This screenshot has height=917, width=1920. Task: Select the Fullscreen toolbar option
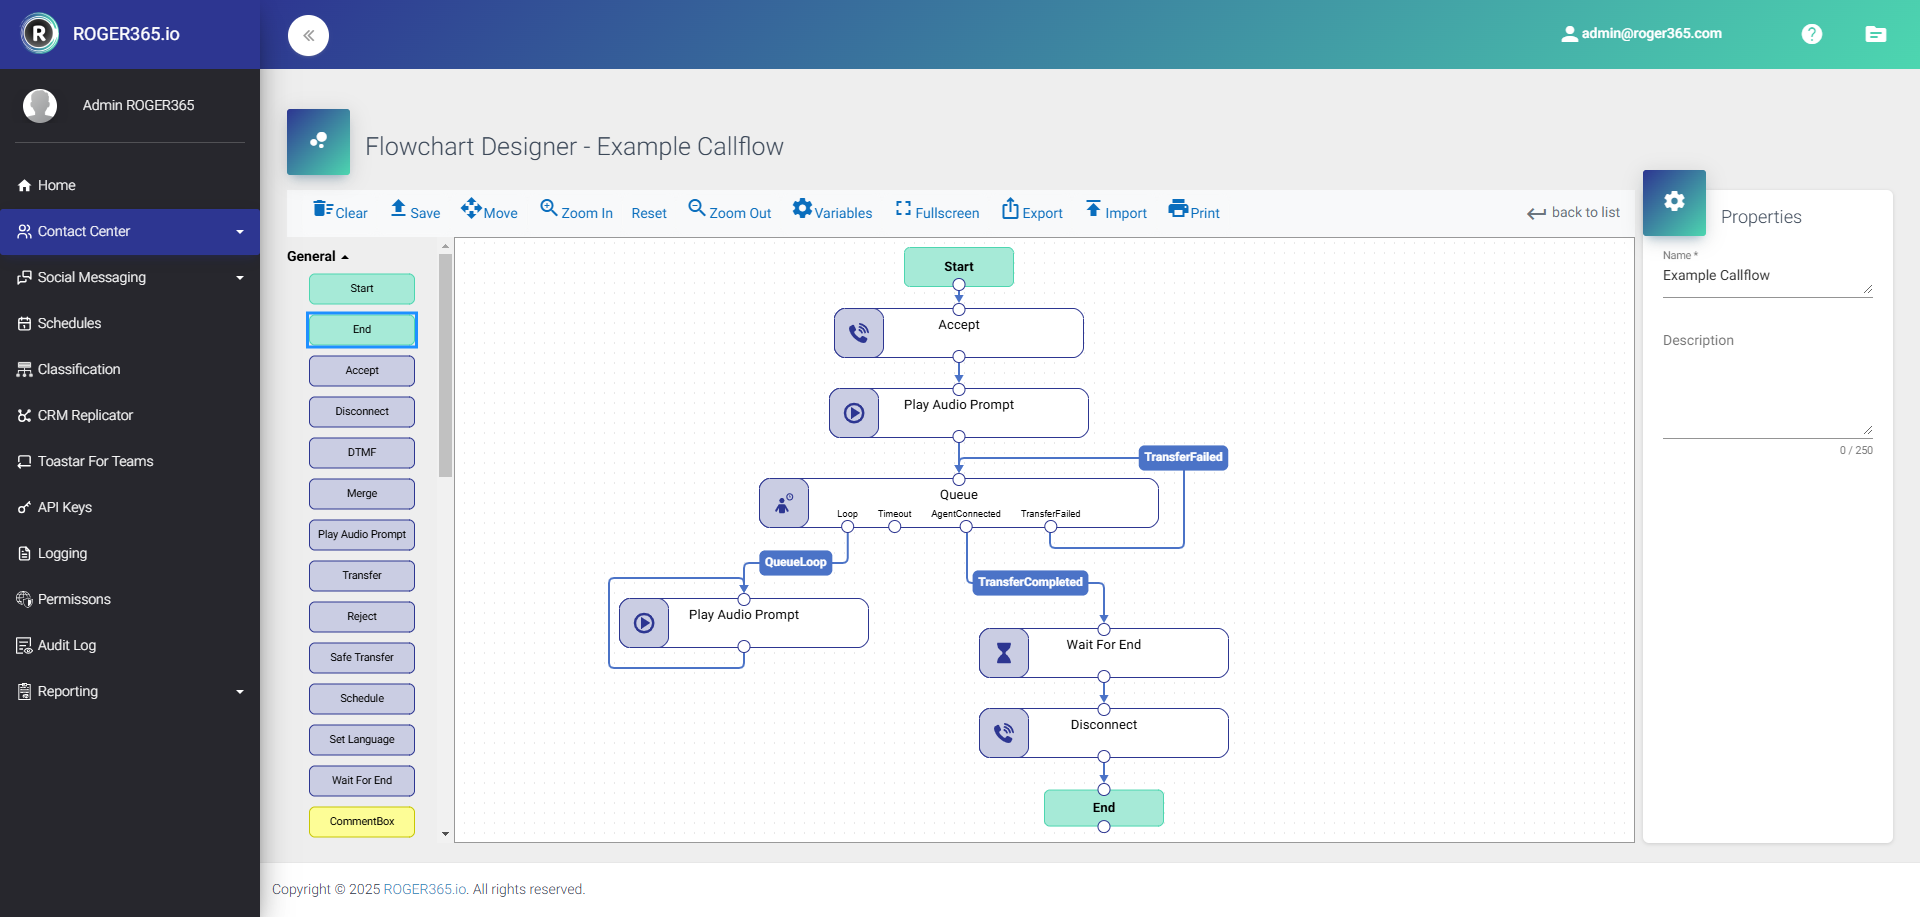(x=937, y=213)
